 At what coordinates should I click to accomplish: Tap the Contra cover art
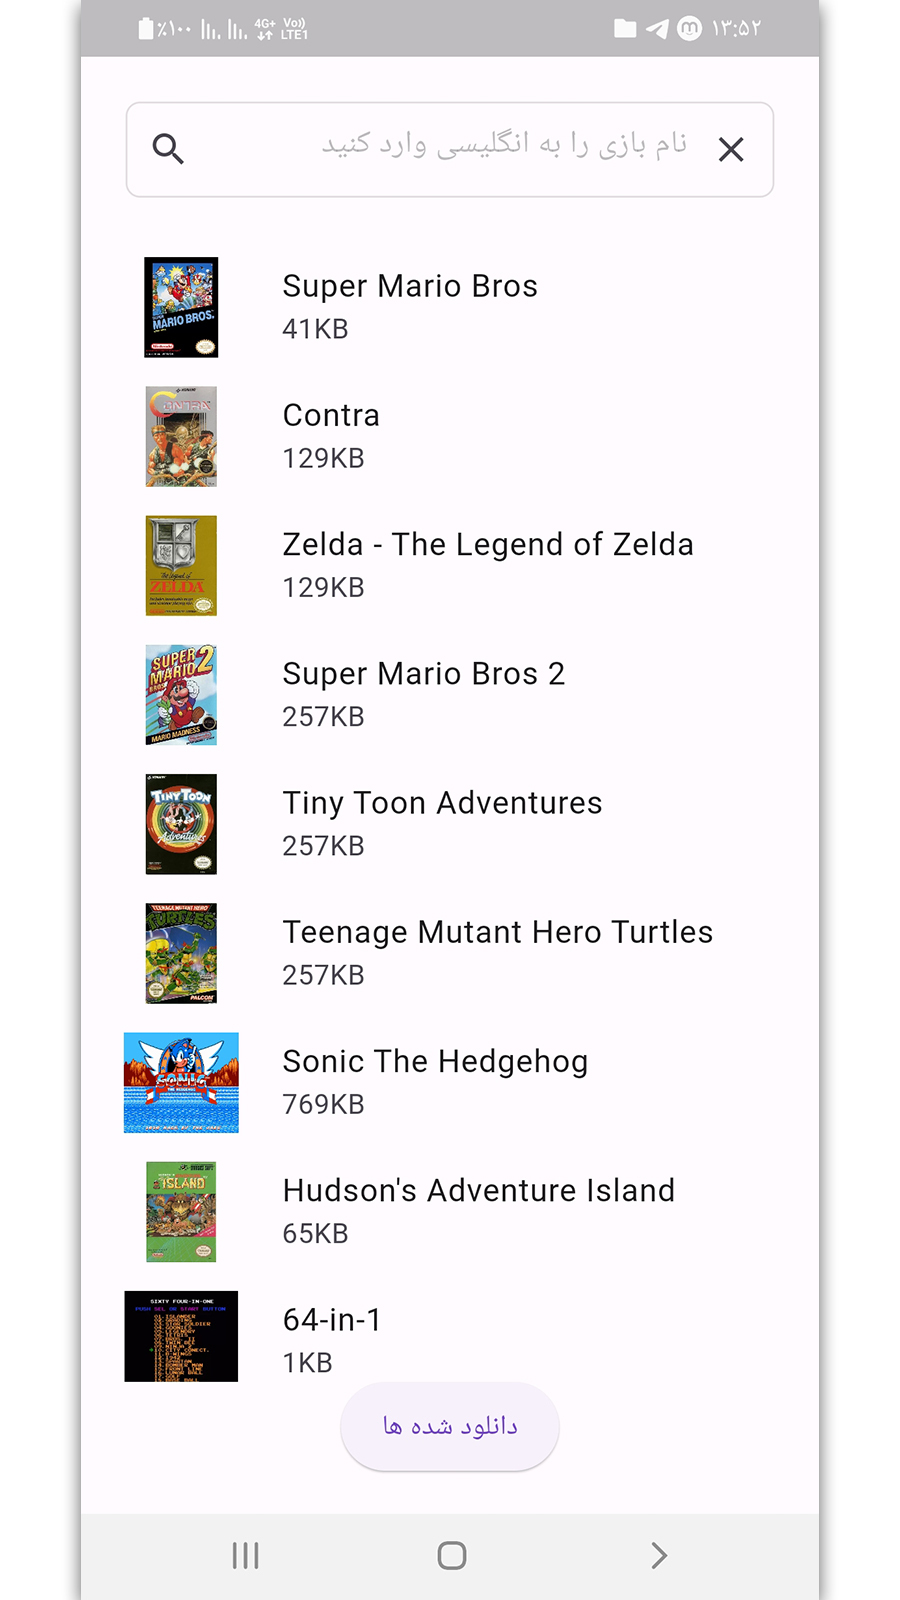tap(181, 436)
